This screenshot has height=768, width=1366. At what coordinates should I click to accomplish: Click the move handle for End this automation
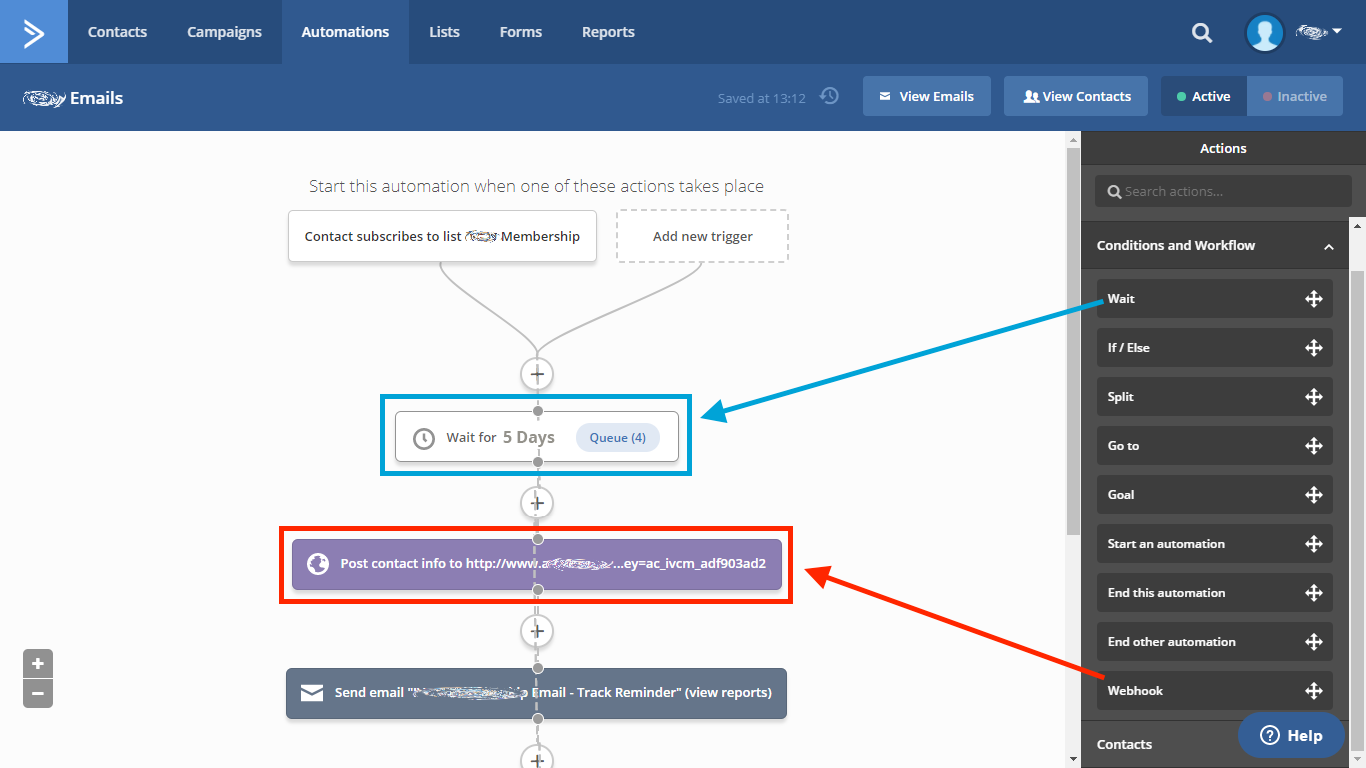tap(1314, 593)
